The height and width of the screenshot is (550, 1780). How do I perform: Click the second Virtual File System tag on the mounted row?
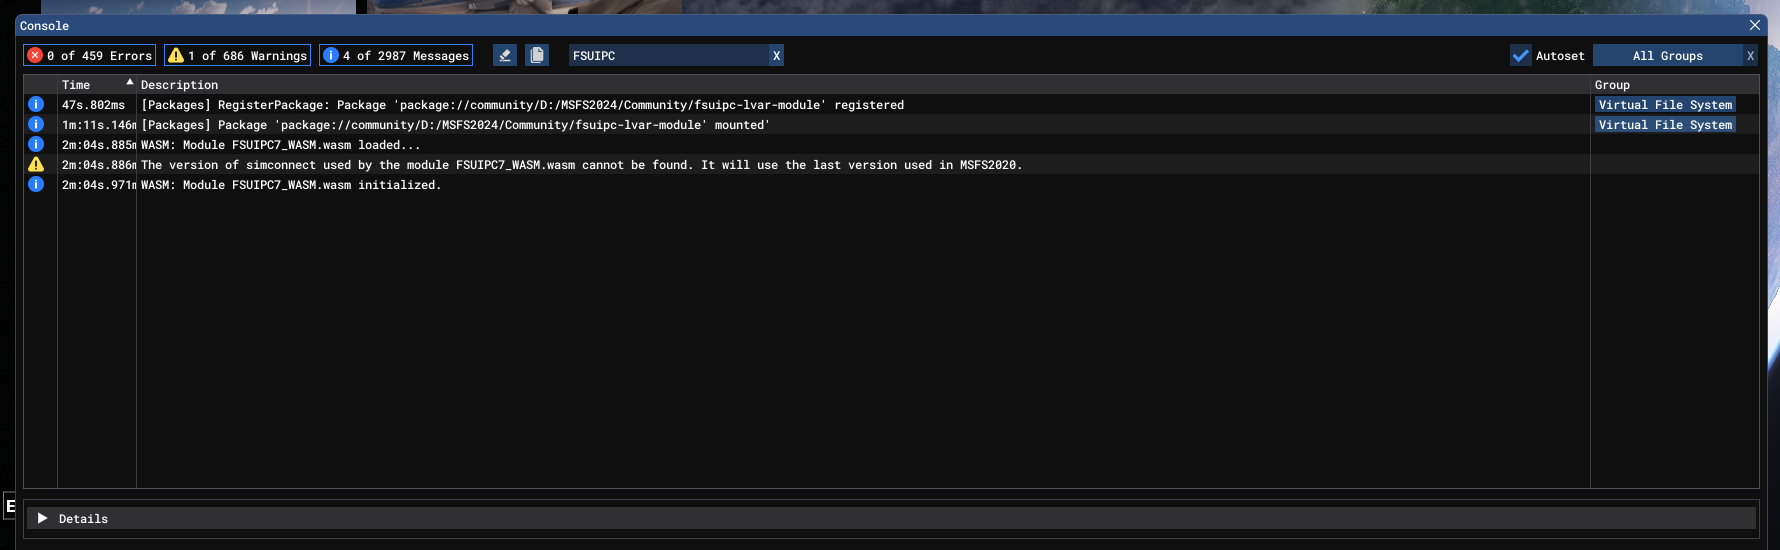click(1665, 125)
